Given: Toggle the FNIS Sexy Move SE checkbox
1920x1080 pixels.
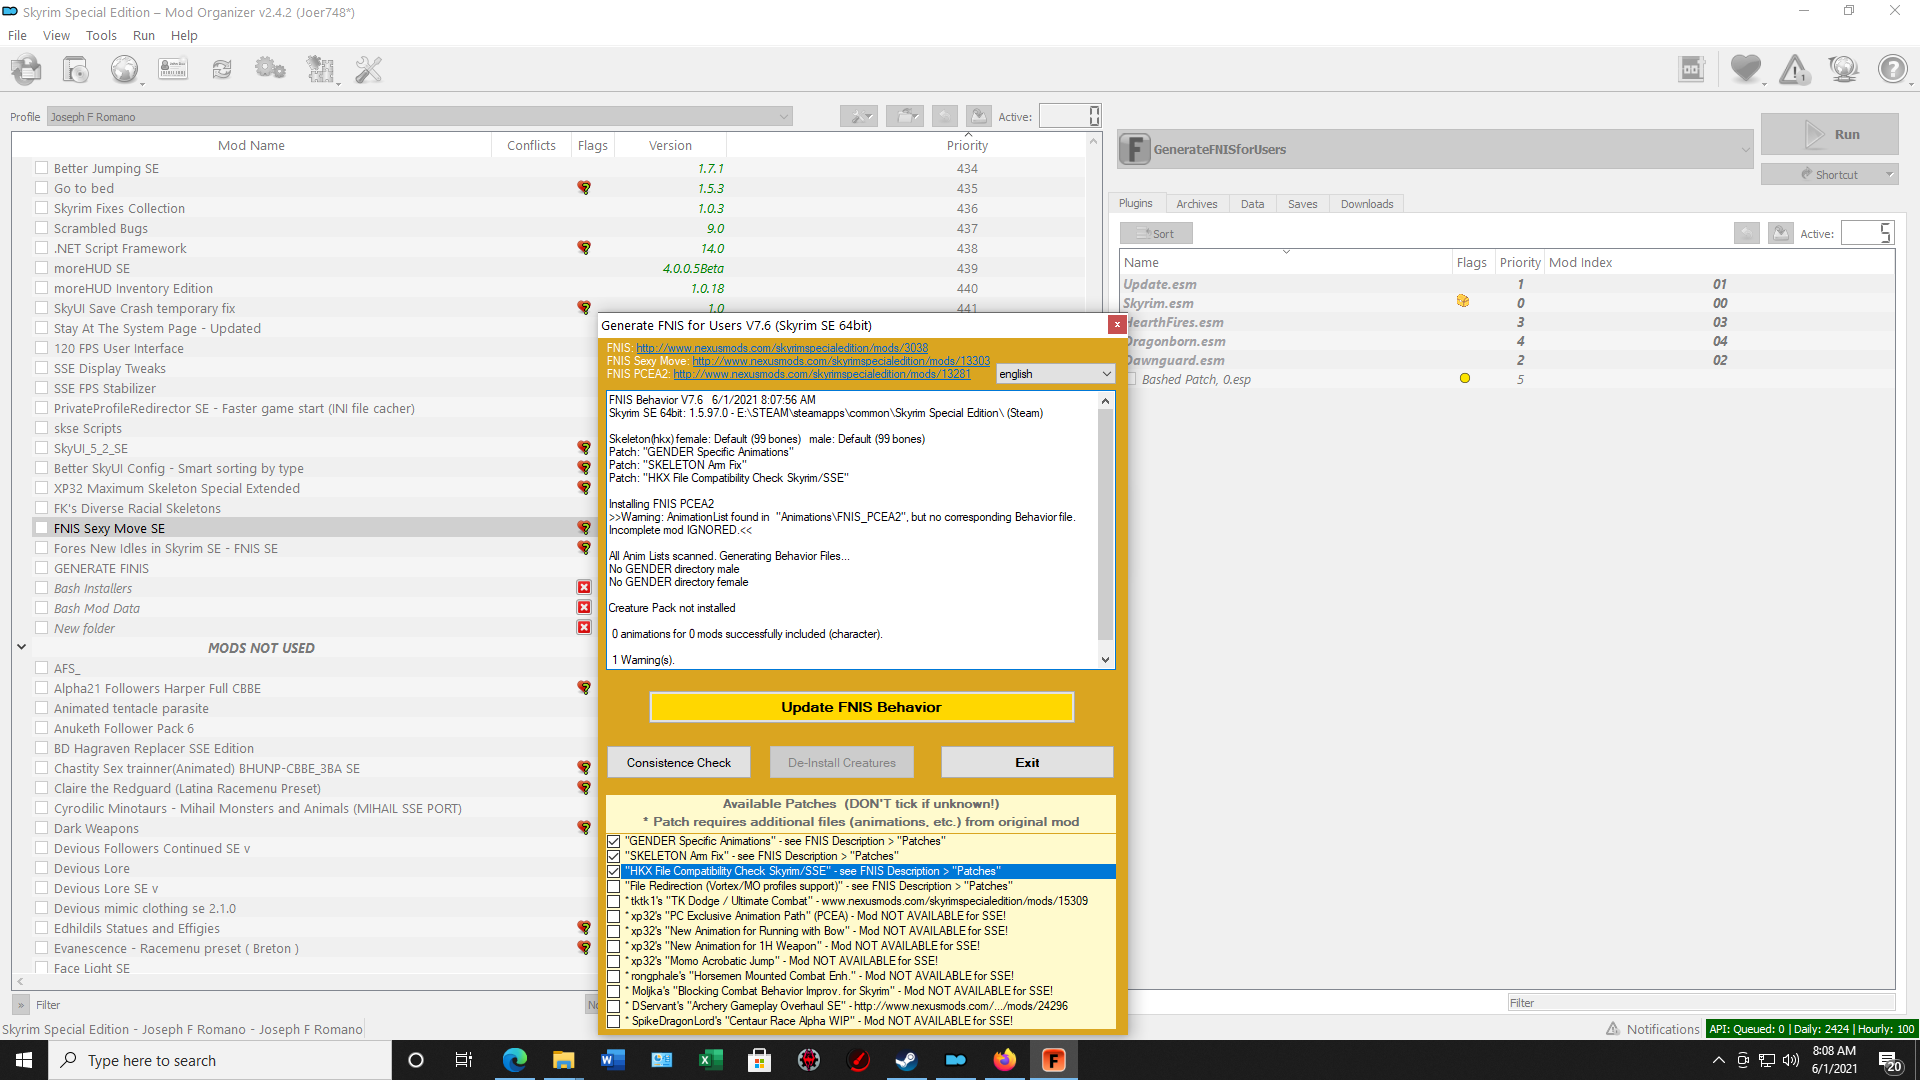Looking at the screenshot, I should click(x=41, y=528).
